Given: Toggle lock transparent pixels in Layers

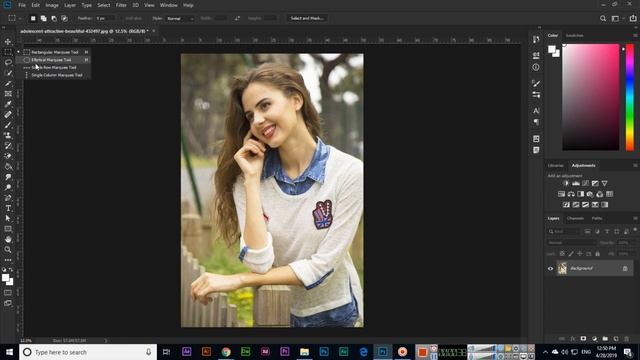Looking at the screenshot, I should 562,254.
